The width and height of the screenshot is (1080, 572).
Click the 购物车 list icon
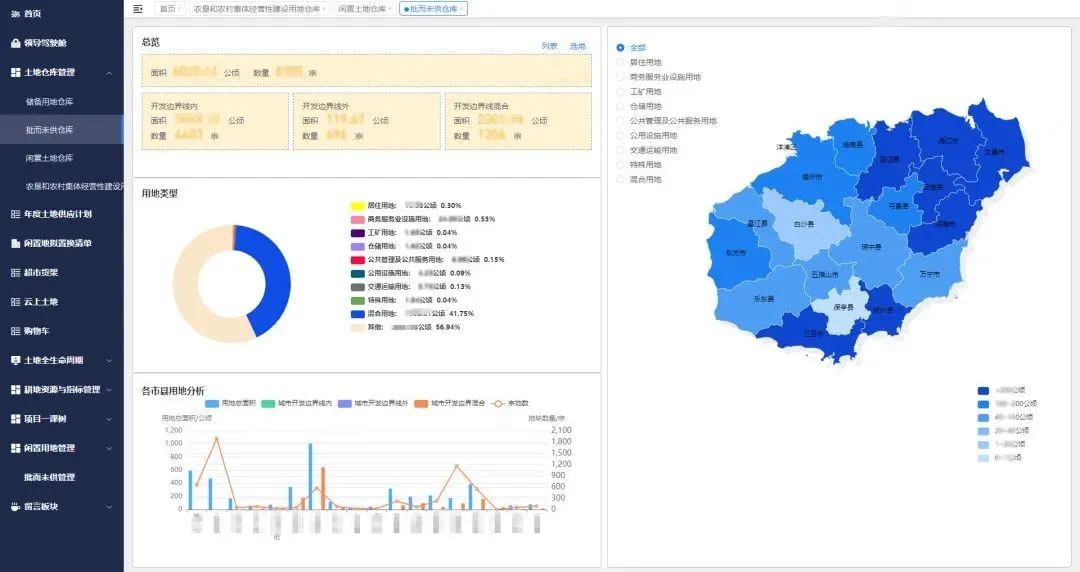tap(15, 331)
